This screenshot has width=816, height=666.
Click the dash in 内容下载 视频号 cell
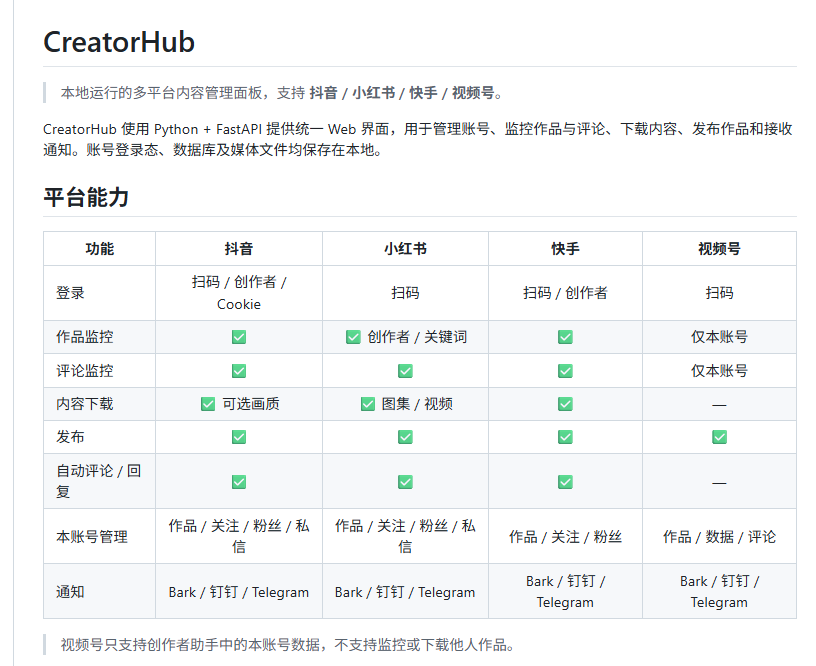pos(719,405)
